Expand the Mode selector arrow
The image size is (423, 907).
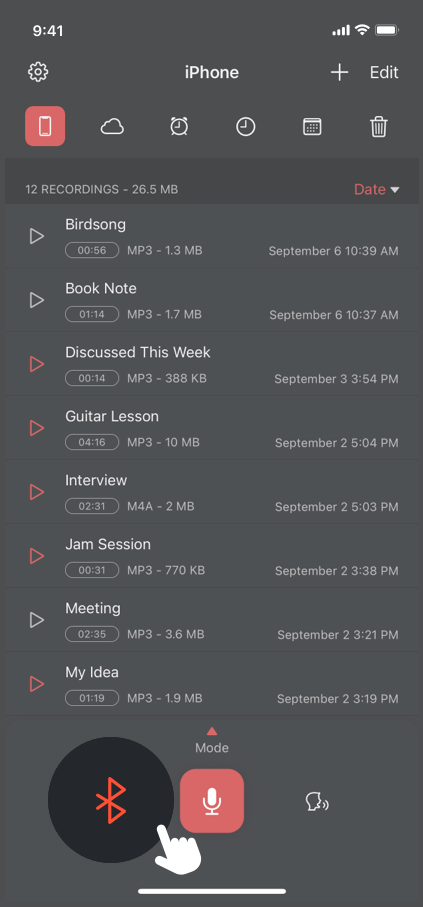tap(212, 731)
